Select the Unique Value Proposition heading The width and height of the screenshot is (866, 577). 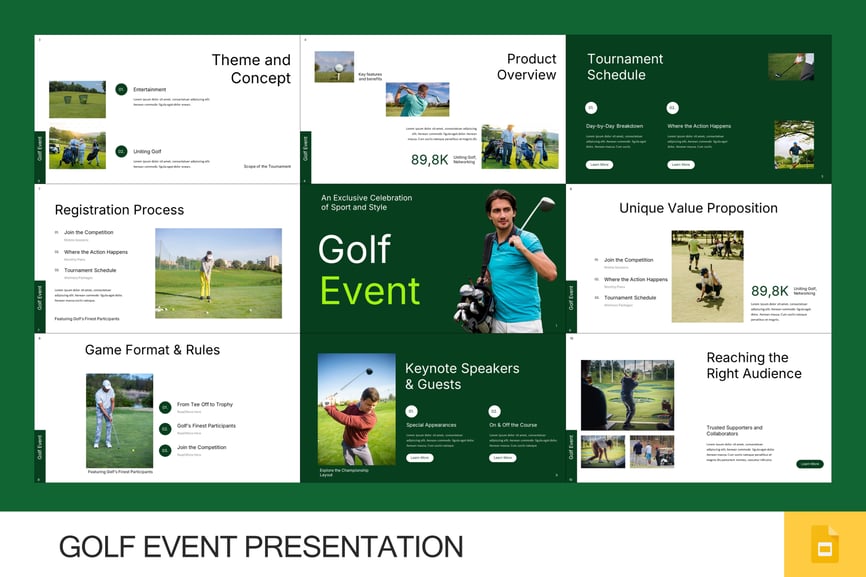click(x=698, y=208)
